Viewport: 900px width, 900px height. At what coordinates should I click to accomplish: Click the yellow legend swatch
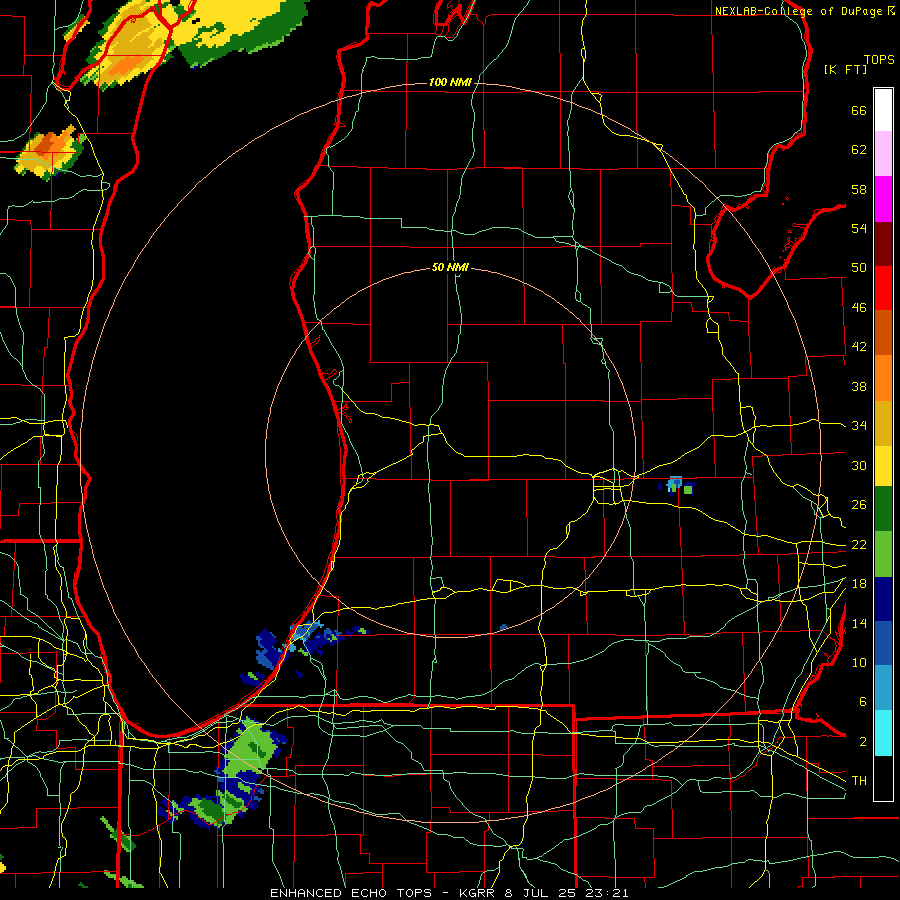[x=883, y=465]
